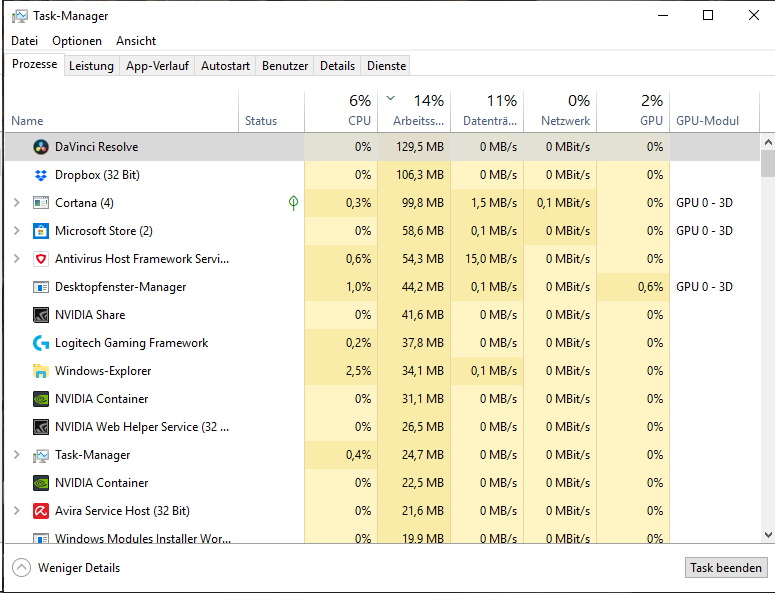This screenshot has height=593, width=775.
Task: Expand the Microsoft Store process group
Action: (x=16, y=231)
